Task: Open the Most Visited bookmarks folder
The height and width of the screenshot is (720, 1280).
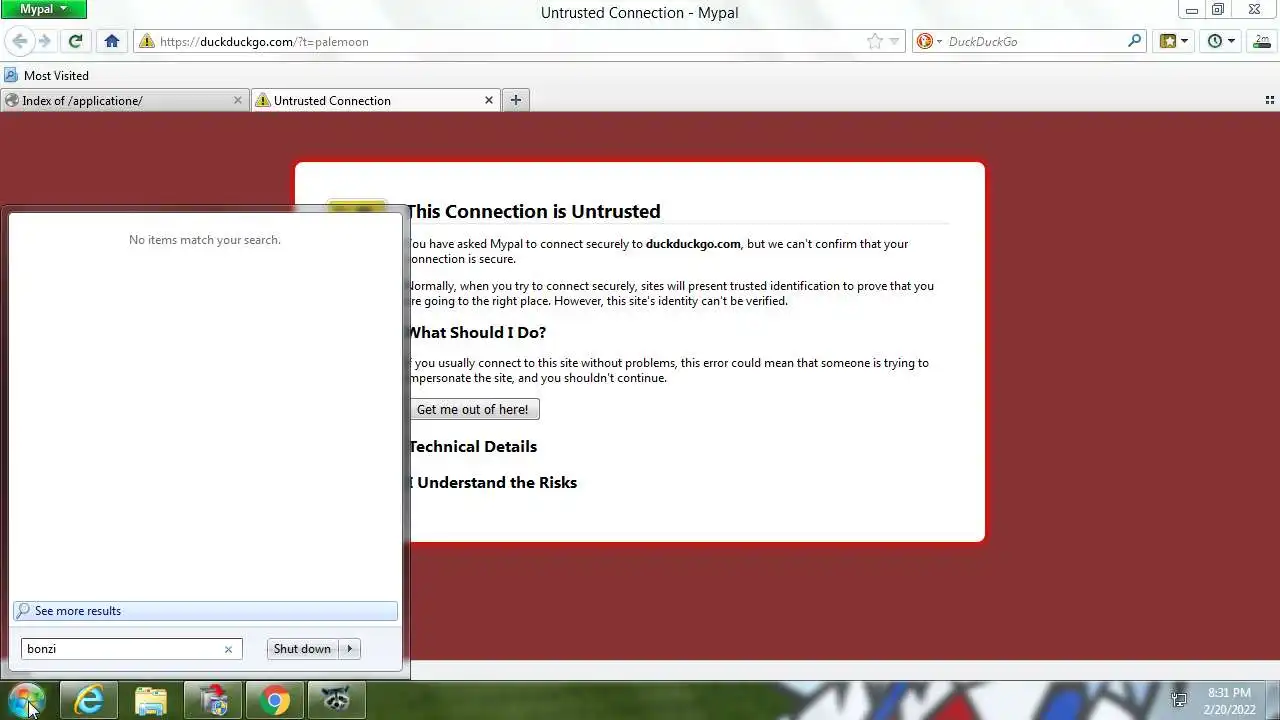Action: click(46, 75)
